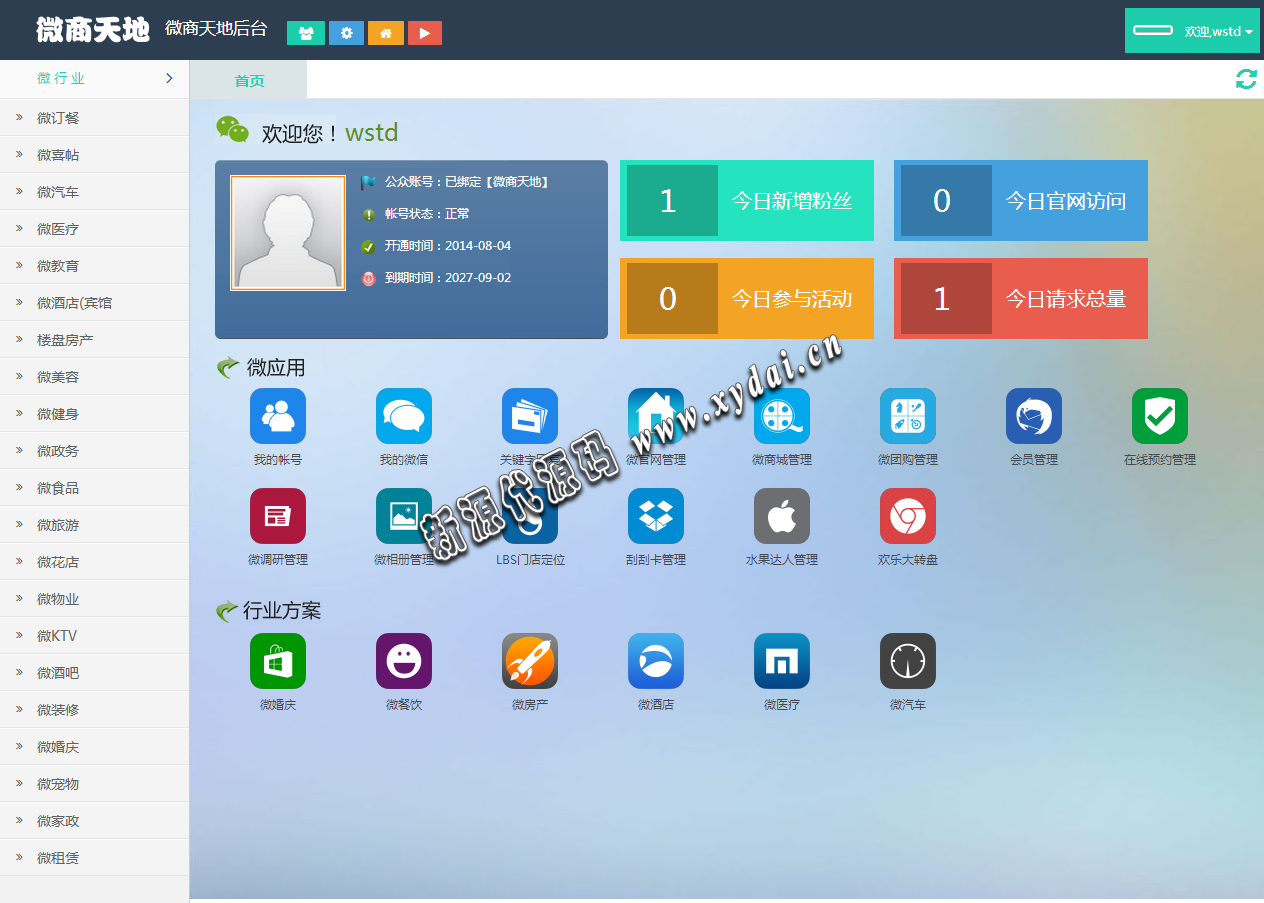
Task: Open 微家政 sidebar menu item
Action: [x=94, y=820]
